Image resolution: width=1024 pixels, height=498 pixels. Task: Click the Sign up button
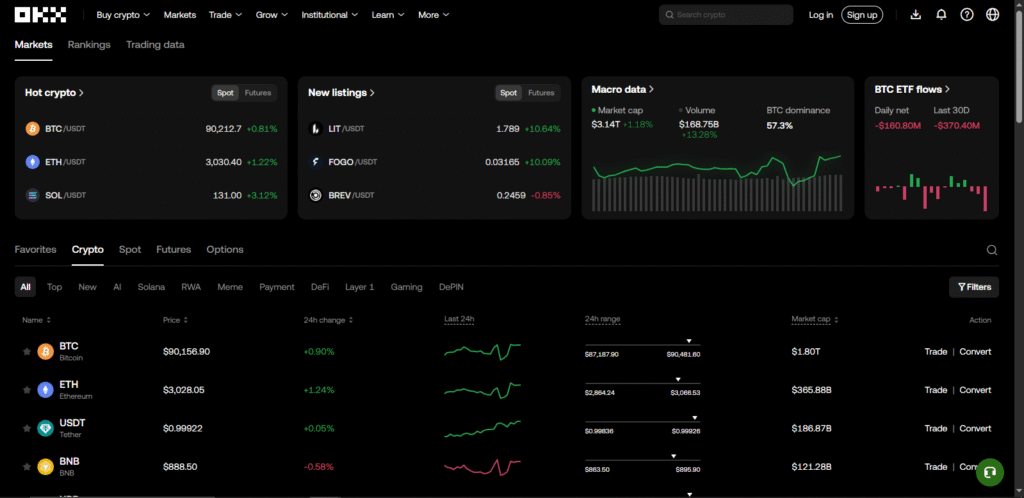[861, 15]
